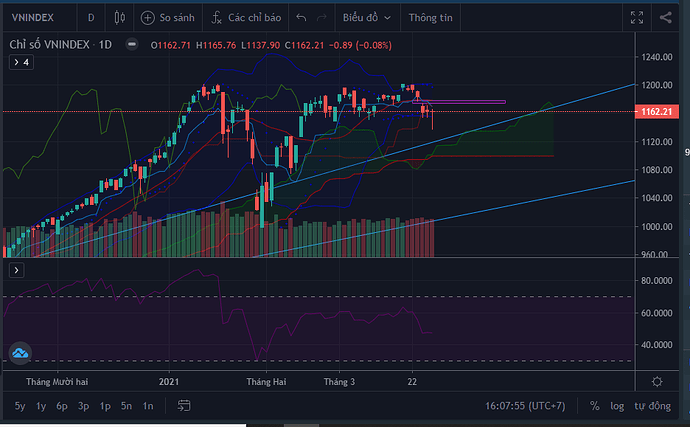The image size is (690, 427).
Task: Click the Tháng Mười hai date label
Action: coord(57,382)
